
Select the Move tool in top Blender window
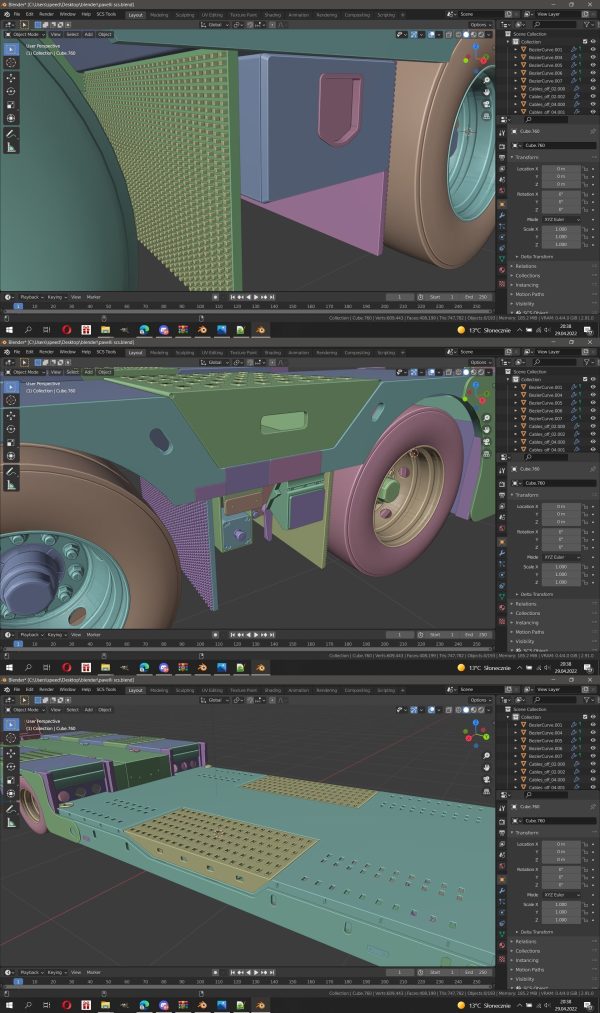point(11,78)
